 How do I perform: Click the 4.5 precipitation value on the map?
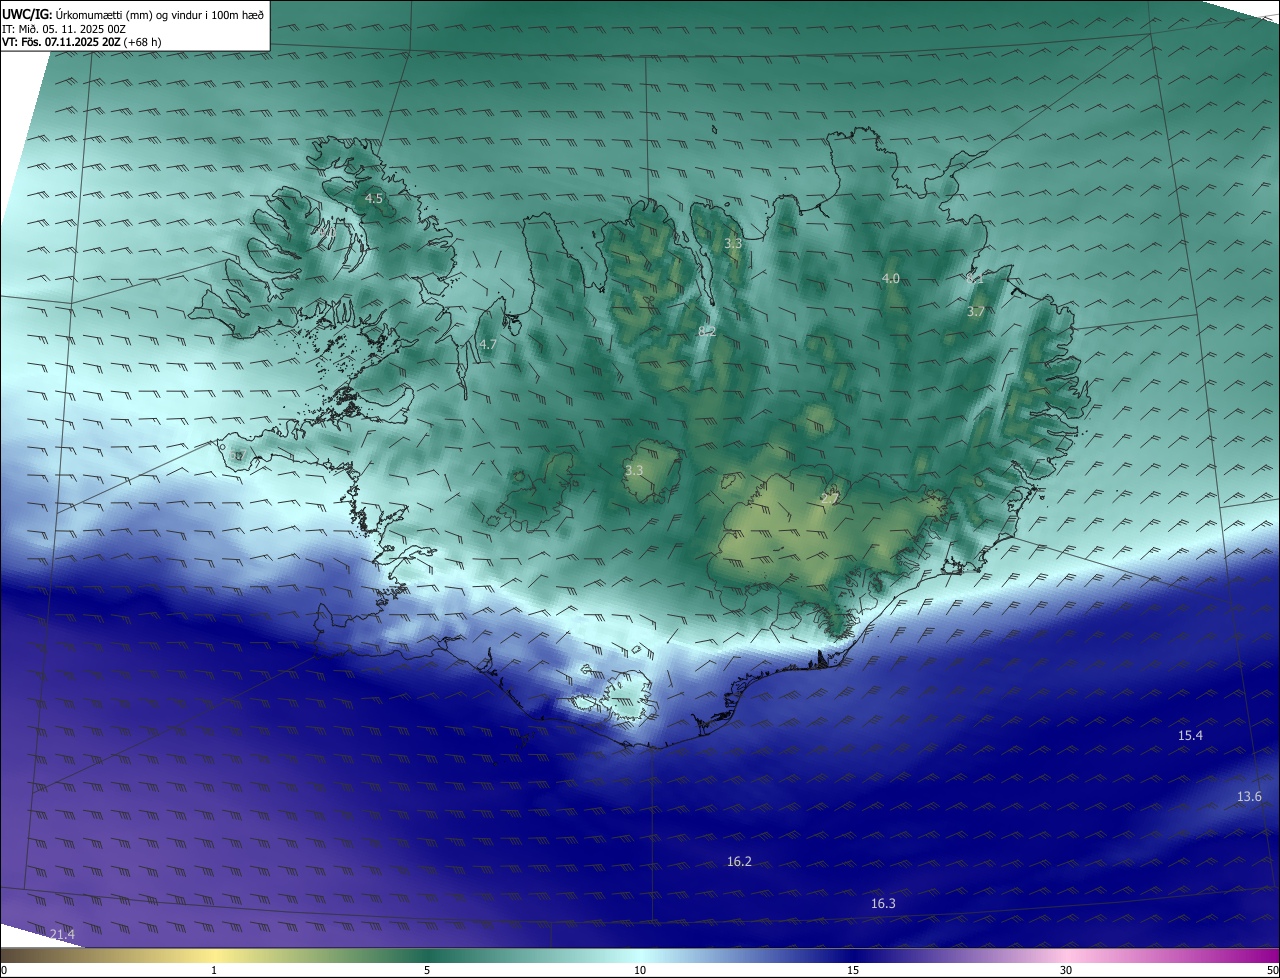(x=373, y=199)
